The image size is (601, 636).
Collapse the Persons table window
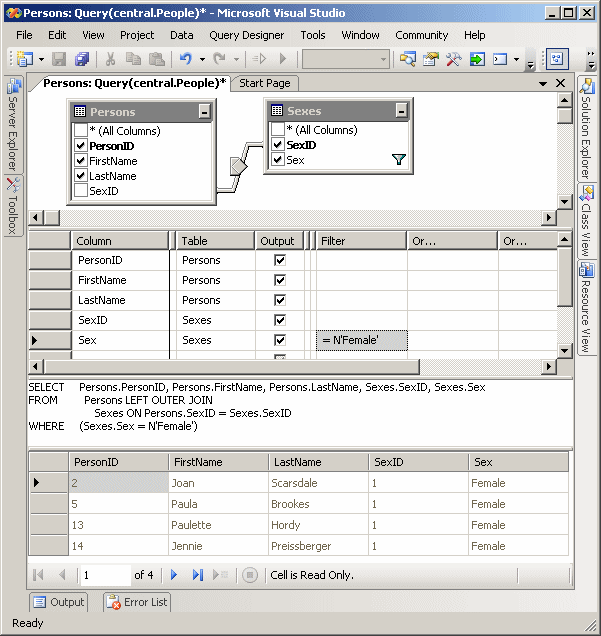click(x=204, y=112)
